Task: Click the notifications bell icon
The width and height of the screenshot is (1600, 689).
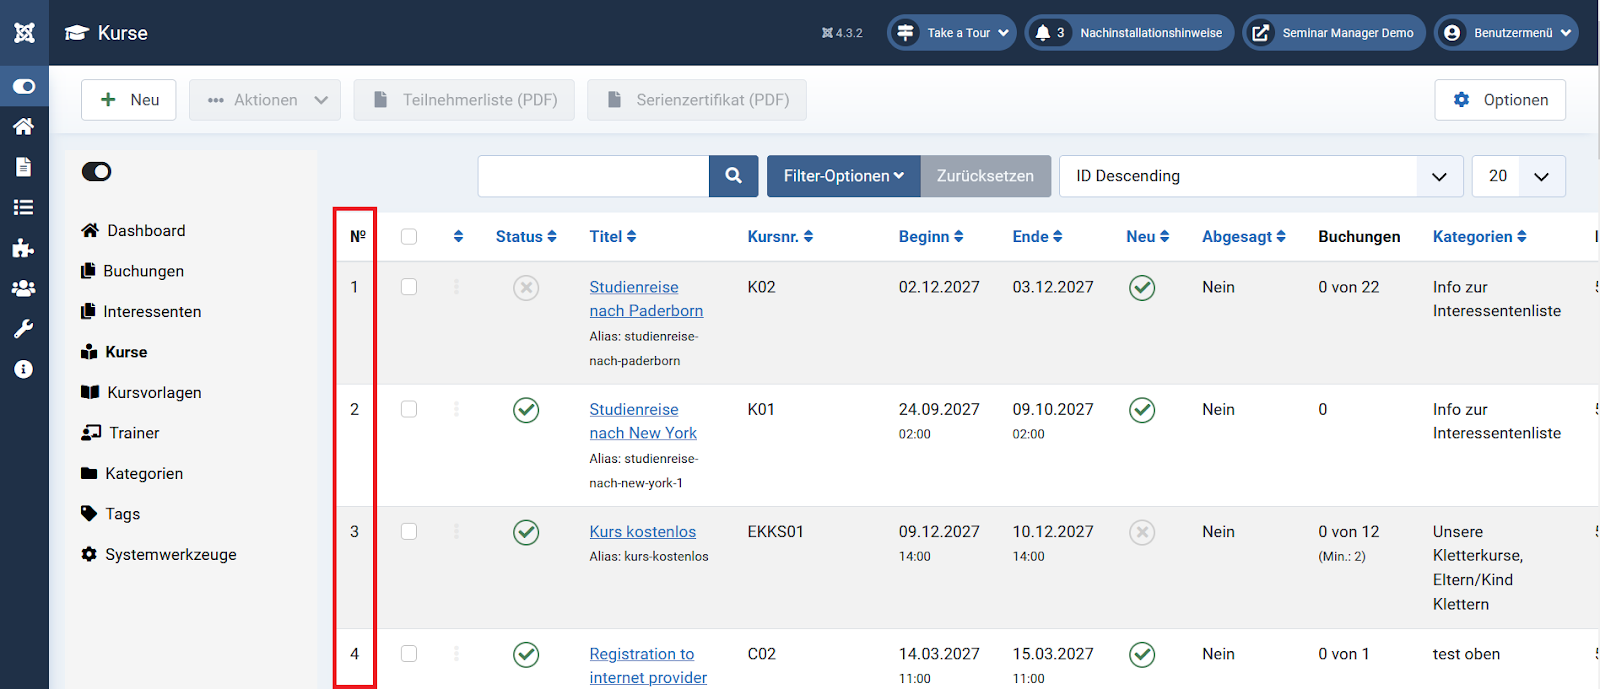Action: pos(1043,33)
